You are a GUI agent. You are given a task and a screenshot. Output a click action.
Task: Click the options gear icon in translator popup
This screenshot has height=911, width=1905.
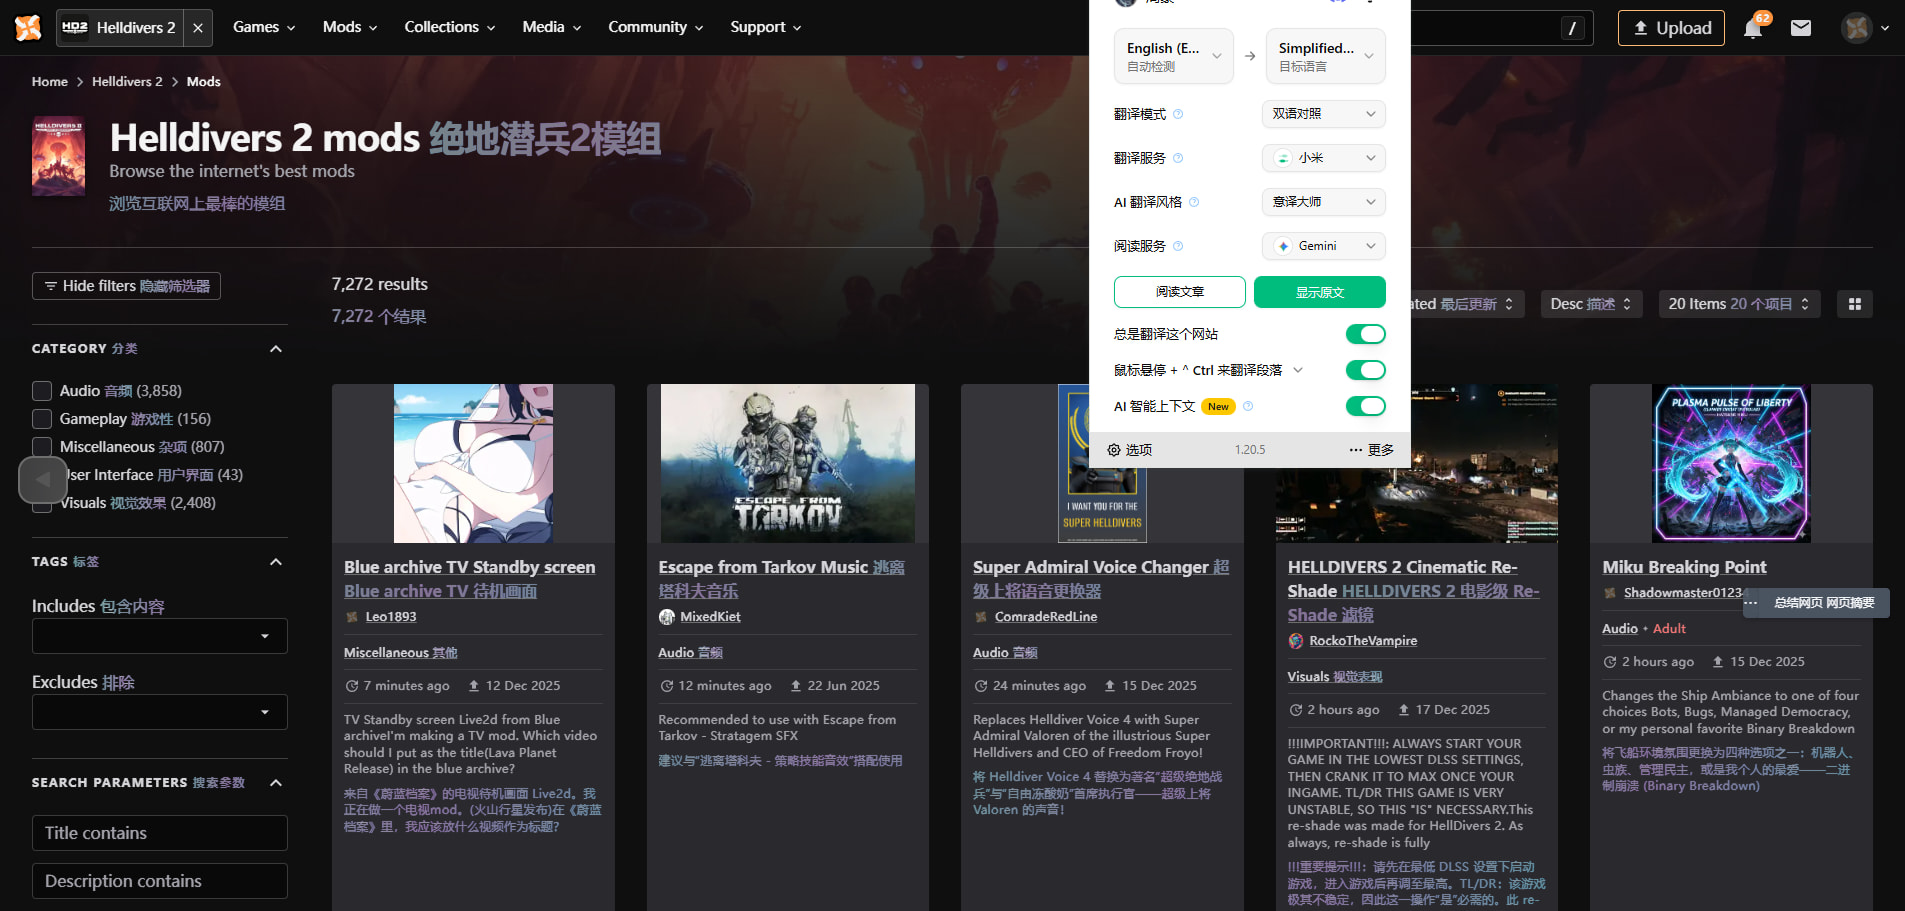1114,450
